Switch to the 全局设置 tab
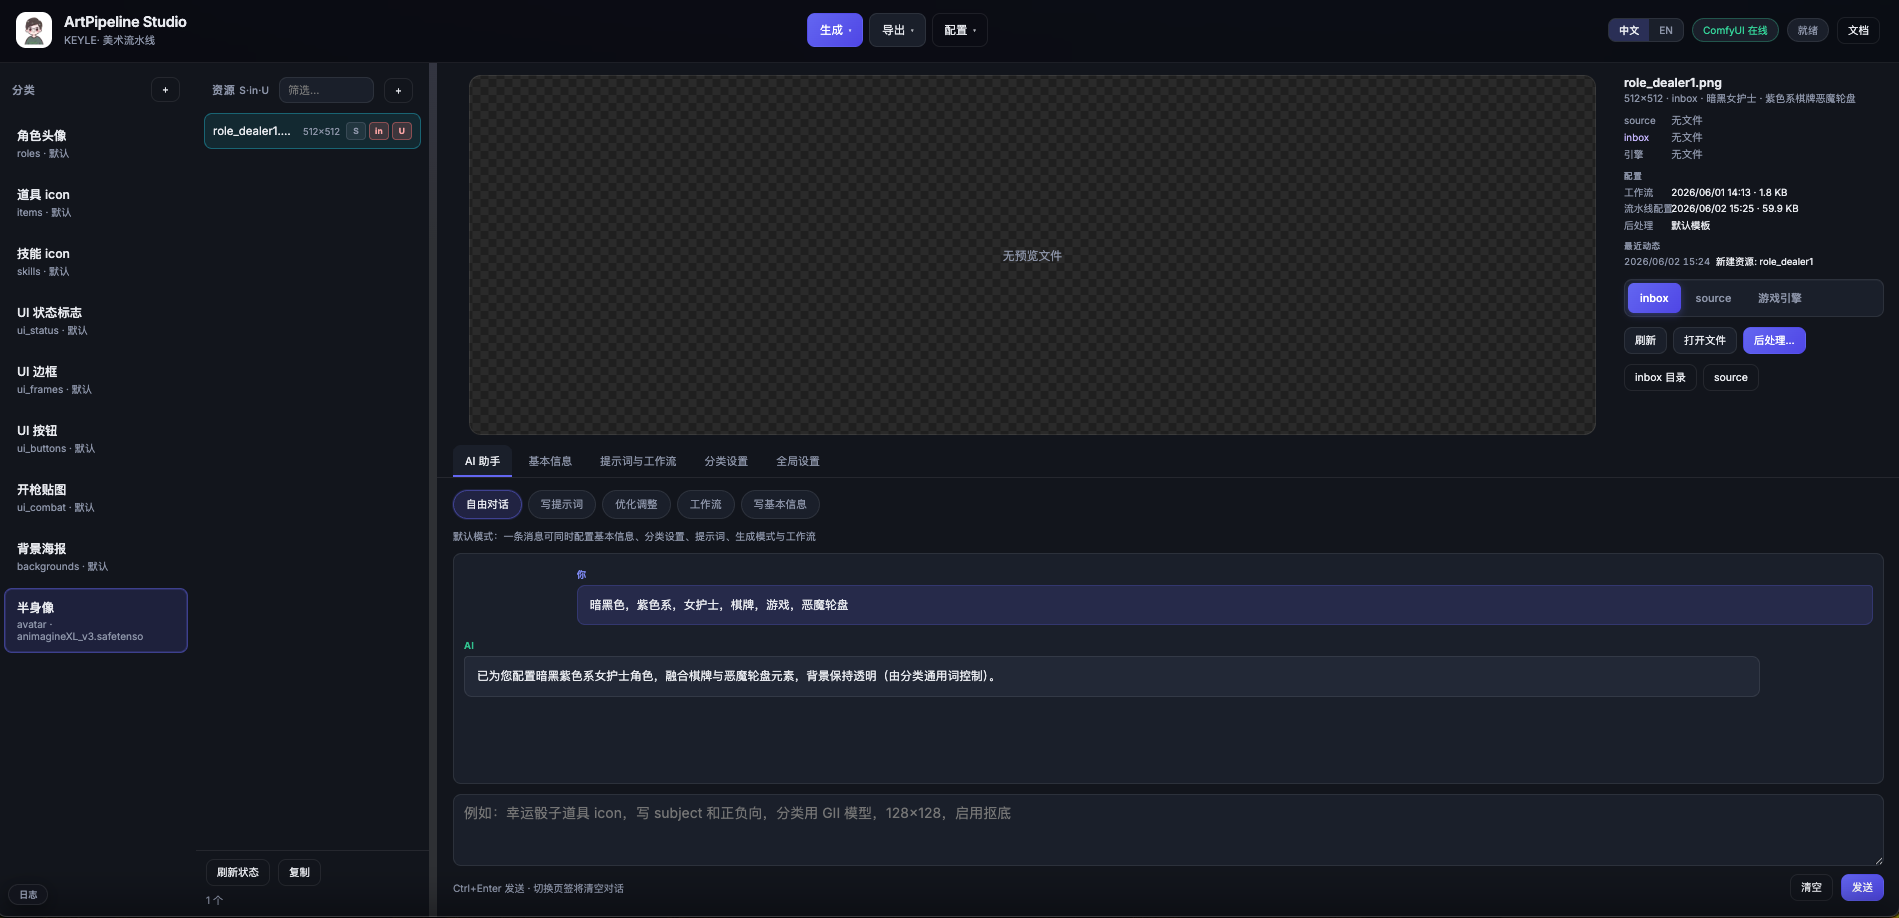The width and height of the screenshot is (1899, 918). click(x=798, y=461)
